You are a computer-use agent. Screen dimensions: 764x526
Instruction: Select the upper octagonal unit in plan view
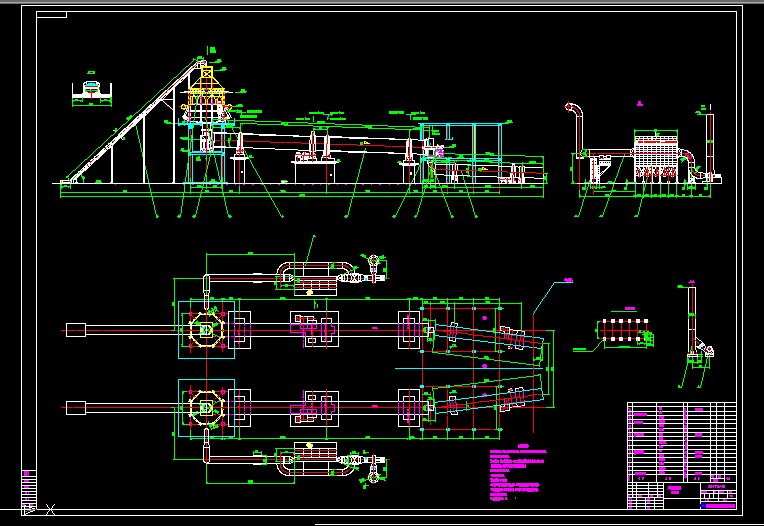pos(205,329)
